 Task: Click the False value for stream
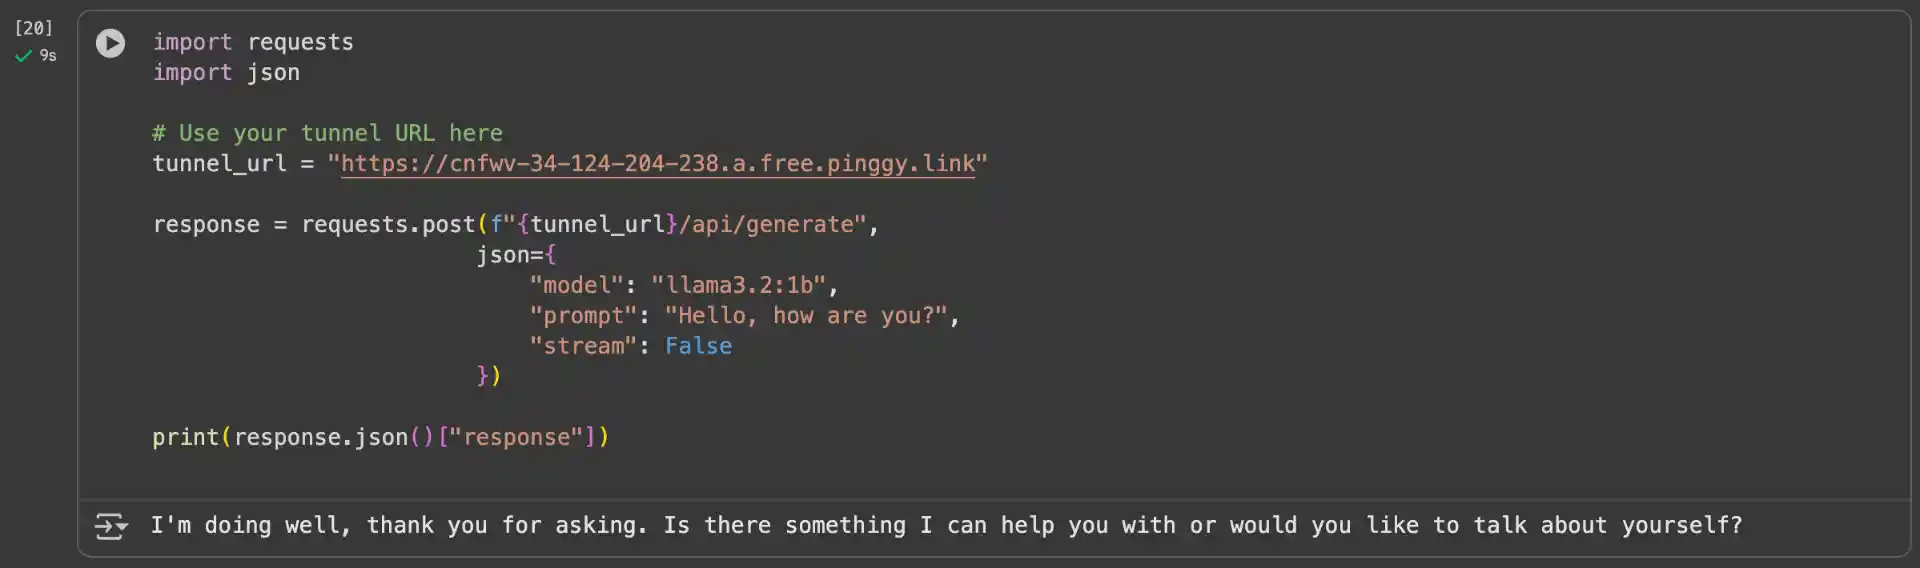pyautogui.click(x=698, y=346)
